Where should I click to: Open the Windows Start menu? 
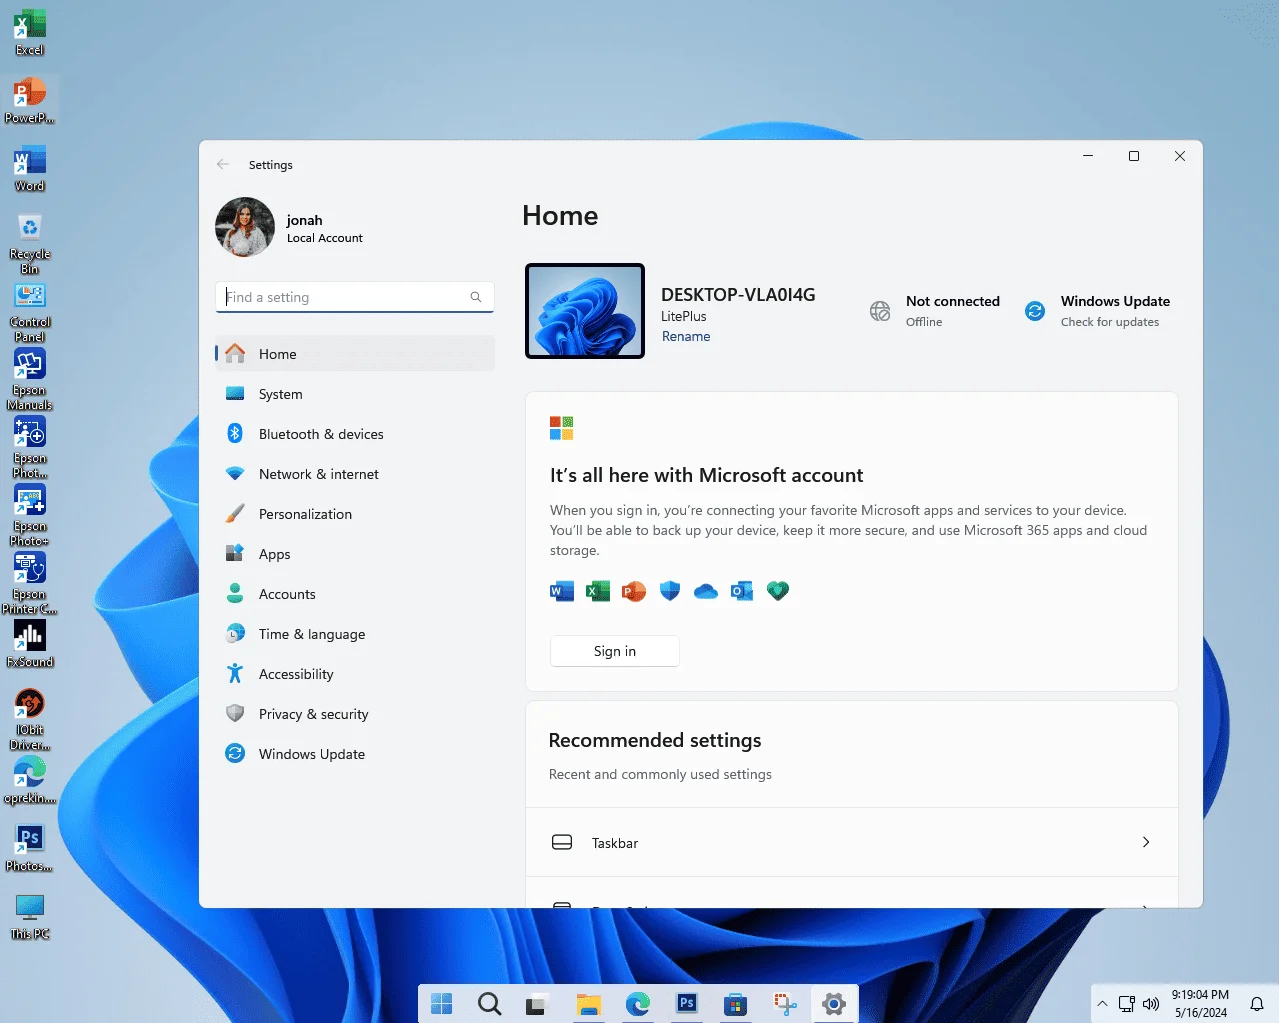click(441, 1003)
